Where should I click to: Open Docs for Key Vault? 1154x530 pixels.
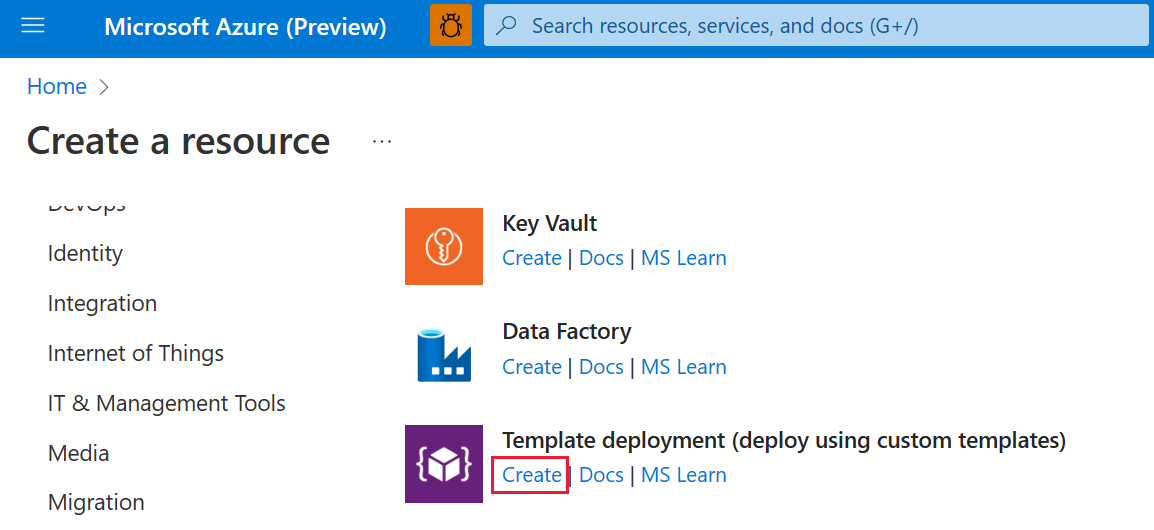point(601,258)
